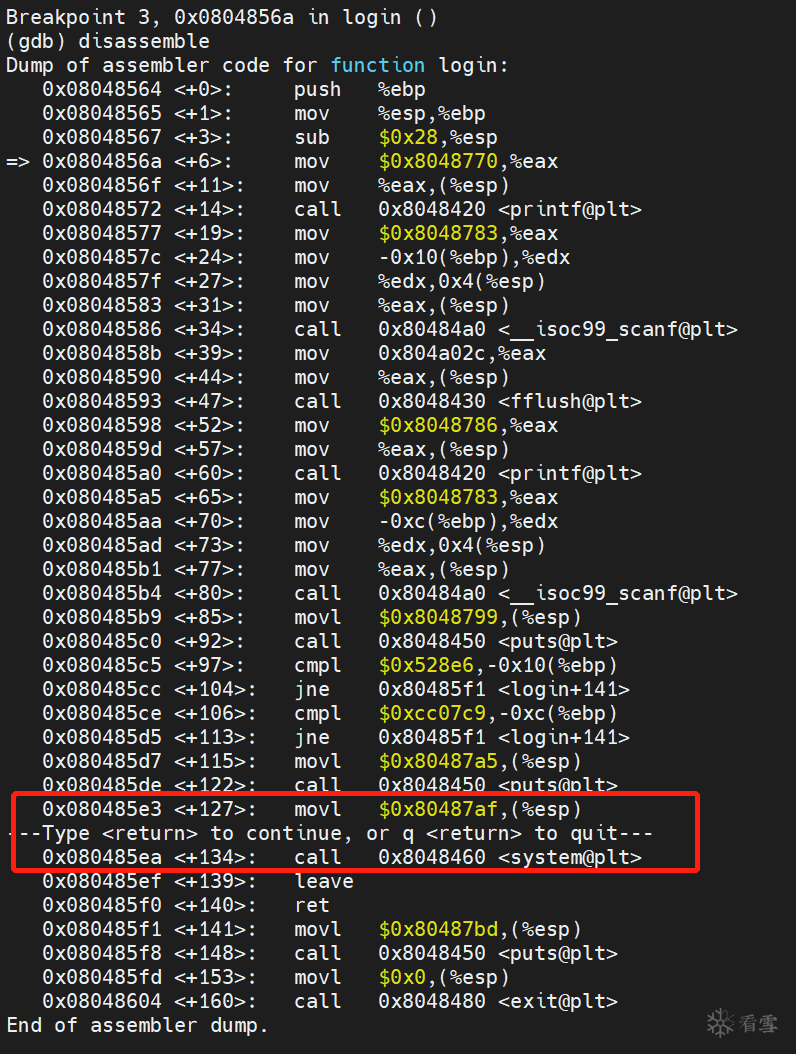Click the '$0x80487bd' movl operand
The image size is (796, 1054).
click(x=438, y=930)
